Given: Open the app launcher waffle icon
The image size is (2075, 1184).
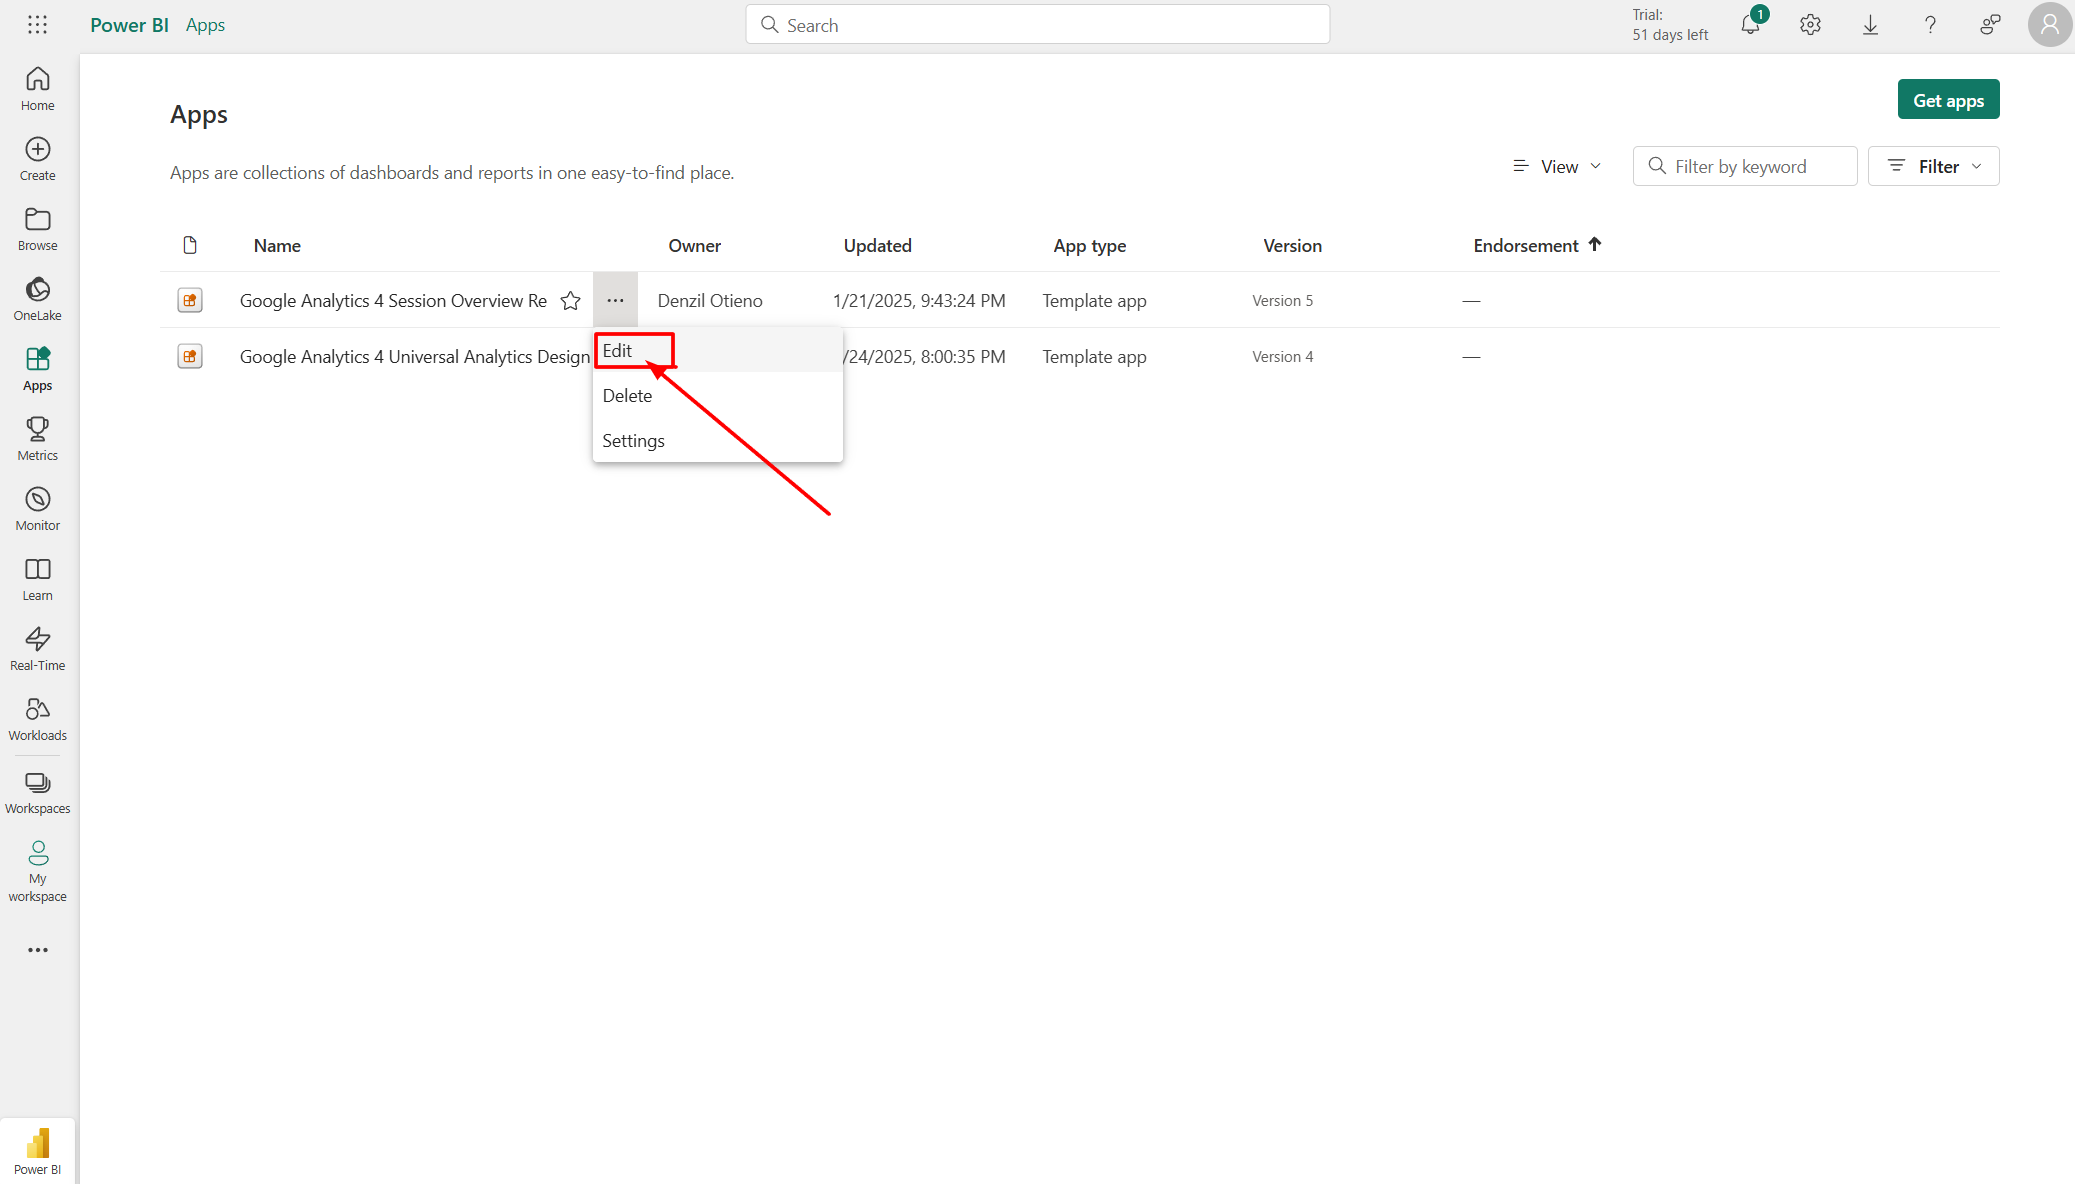Looking at the screenshot, I should [37, 25].
